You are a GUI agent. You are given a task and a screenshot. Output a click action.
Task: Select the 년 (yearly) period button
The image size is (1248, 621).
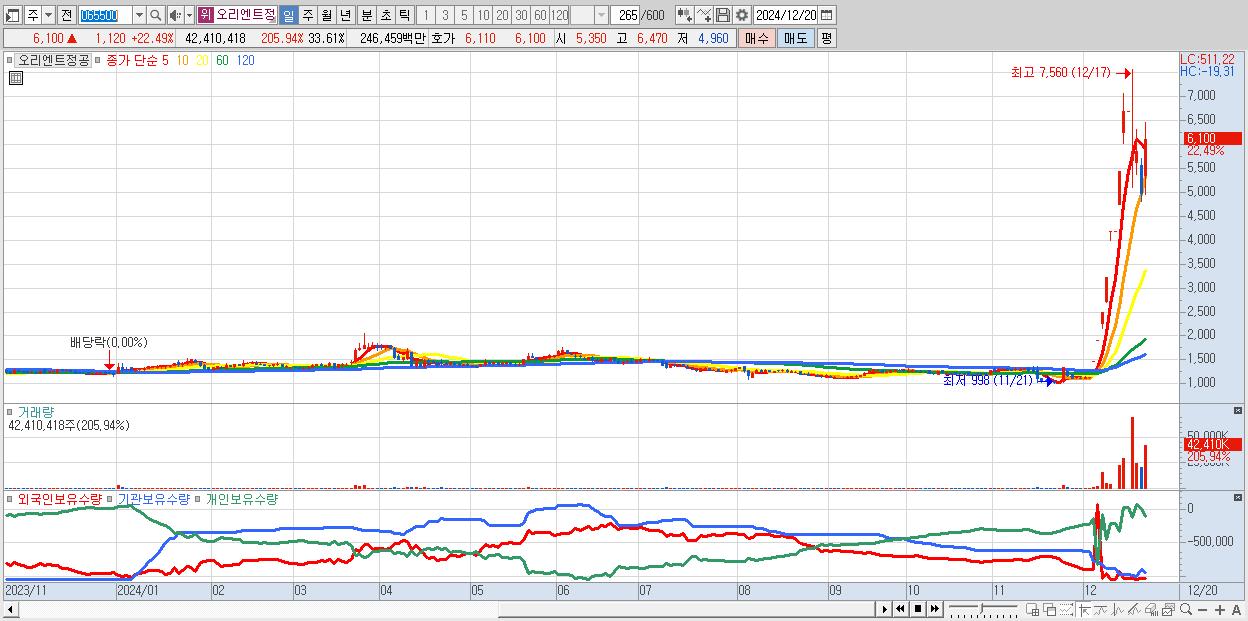tap(345, 15)
